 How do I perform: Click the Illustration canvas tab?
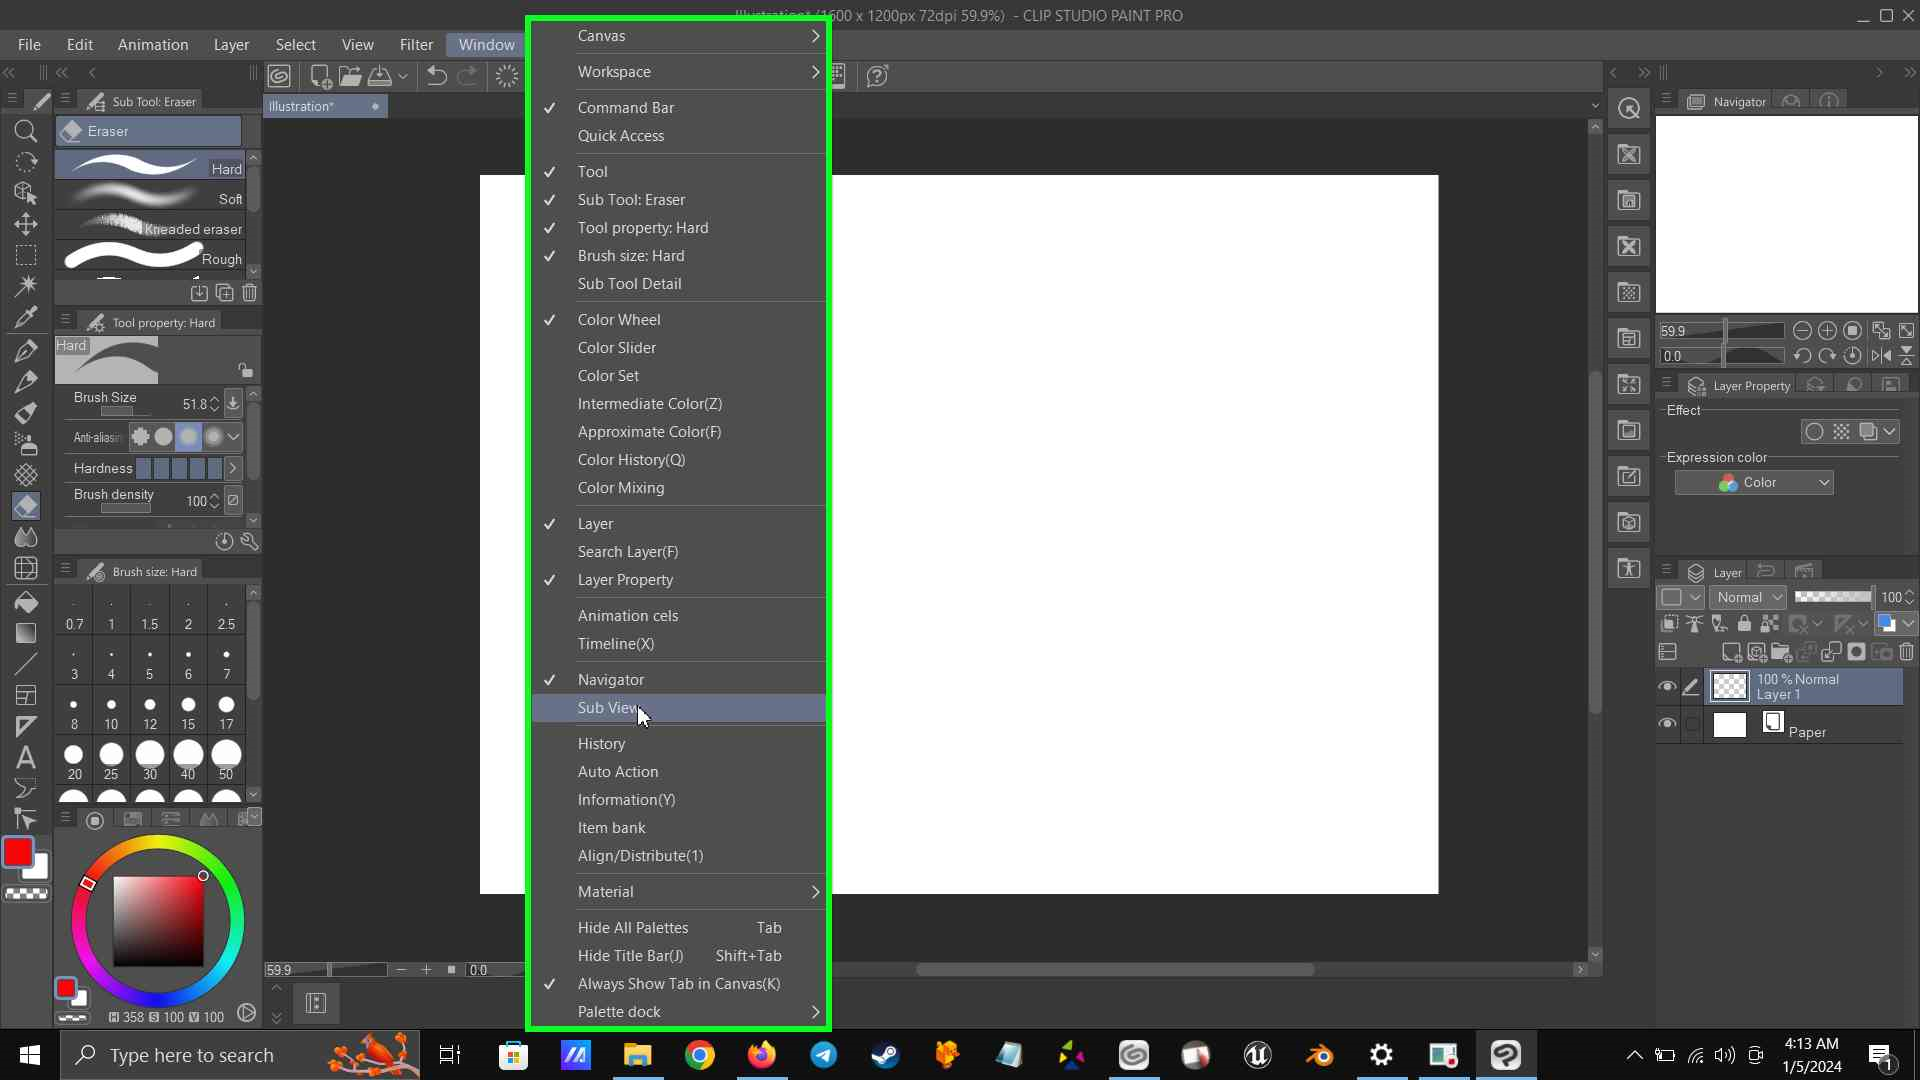coord(302,107)
